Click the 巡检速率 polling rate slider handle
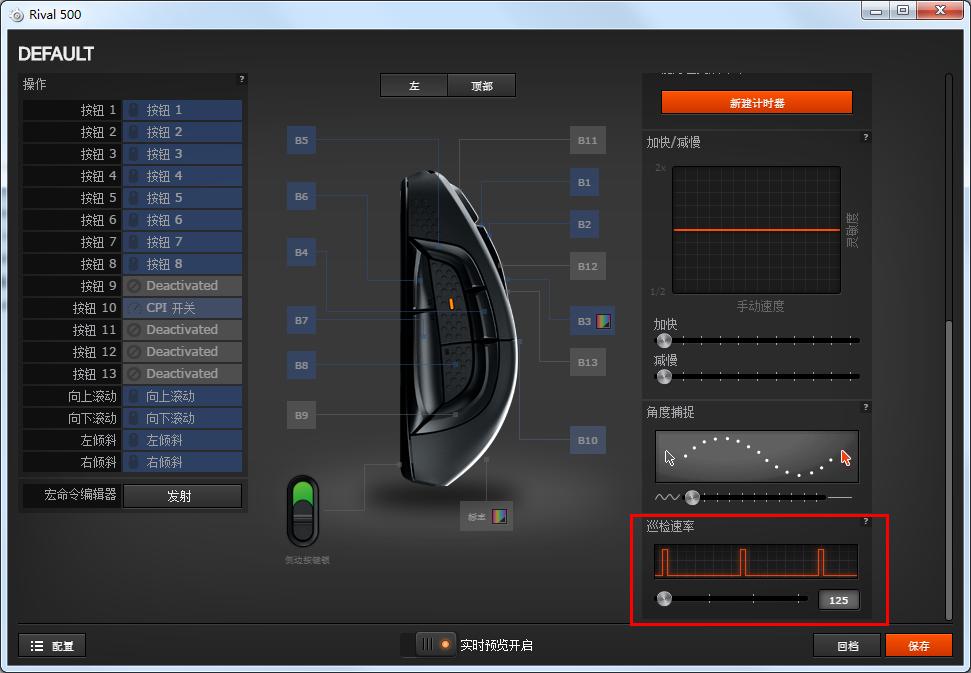The height and width of the screenshot is (673, 971). click(x=664, y=599)
